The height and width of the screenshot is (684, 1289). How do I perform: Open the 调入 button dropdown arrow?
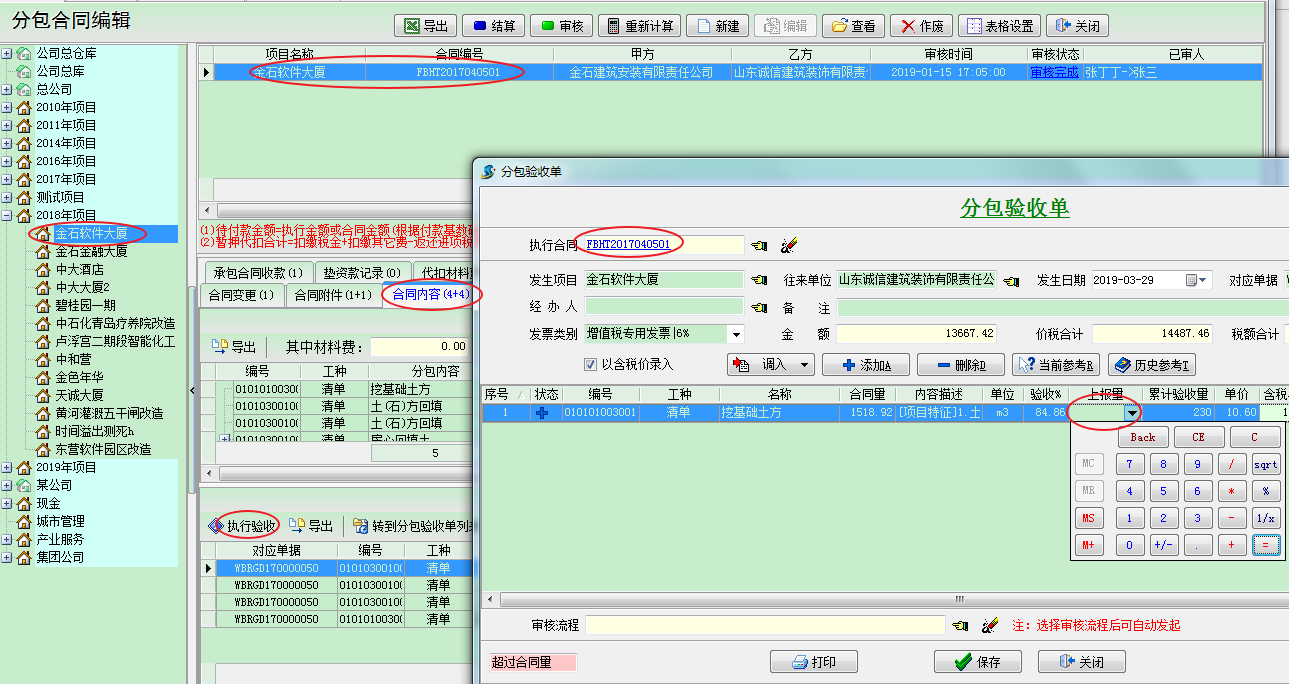point(804,365)
